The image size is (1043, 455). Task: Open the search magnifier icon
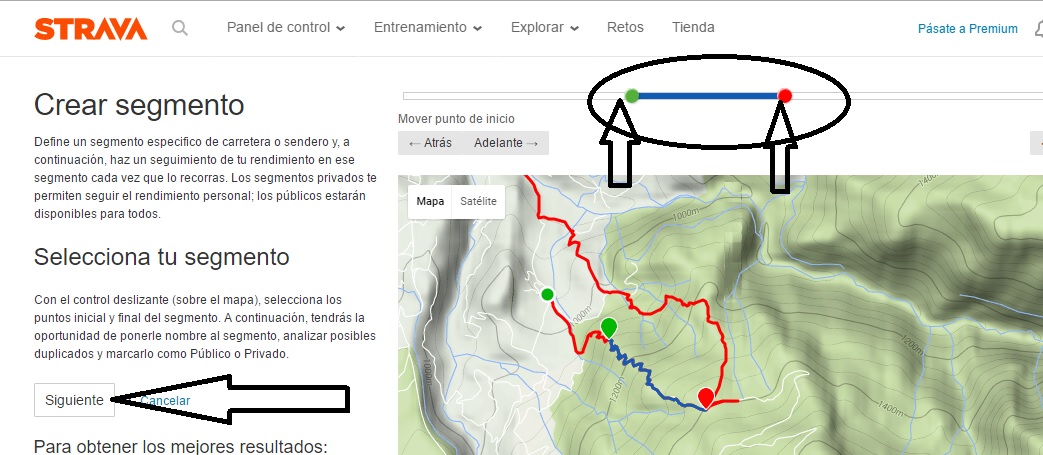(x=180, y=28)
